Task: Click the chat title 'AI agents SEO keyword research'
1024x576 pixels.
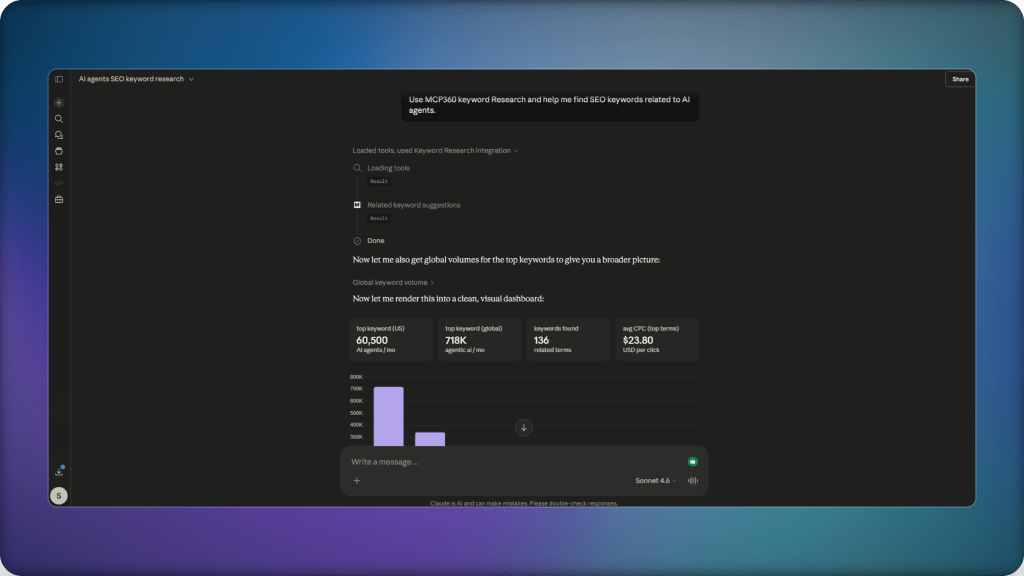Action: pyautogui.click(x=131, y=79)
